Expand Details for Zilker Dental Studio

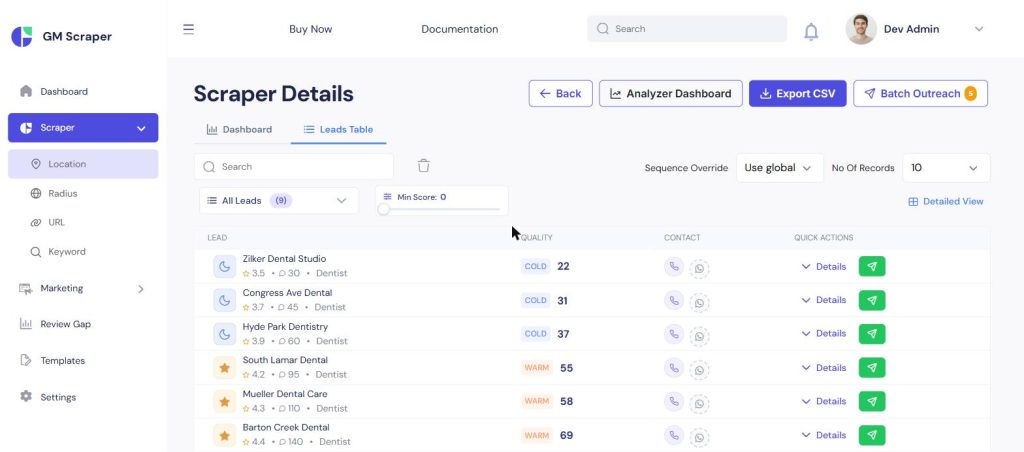click(x=824, y=266)
